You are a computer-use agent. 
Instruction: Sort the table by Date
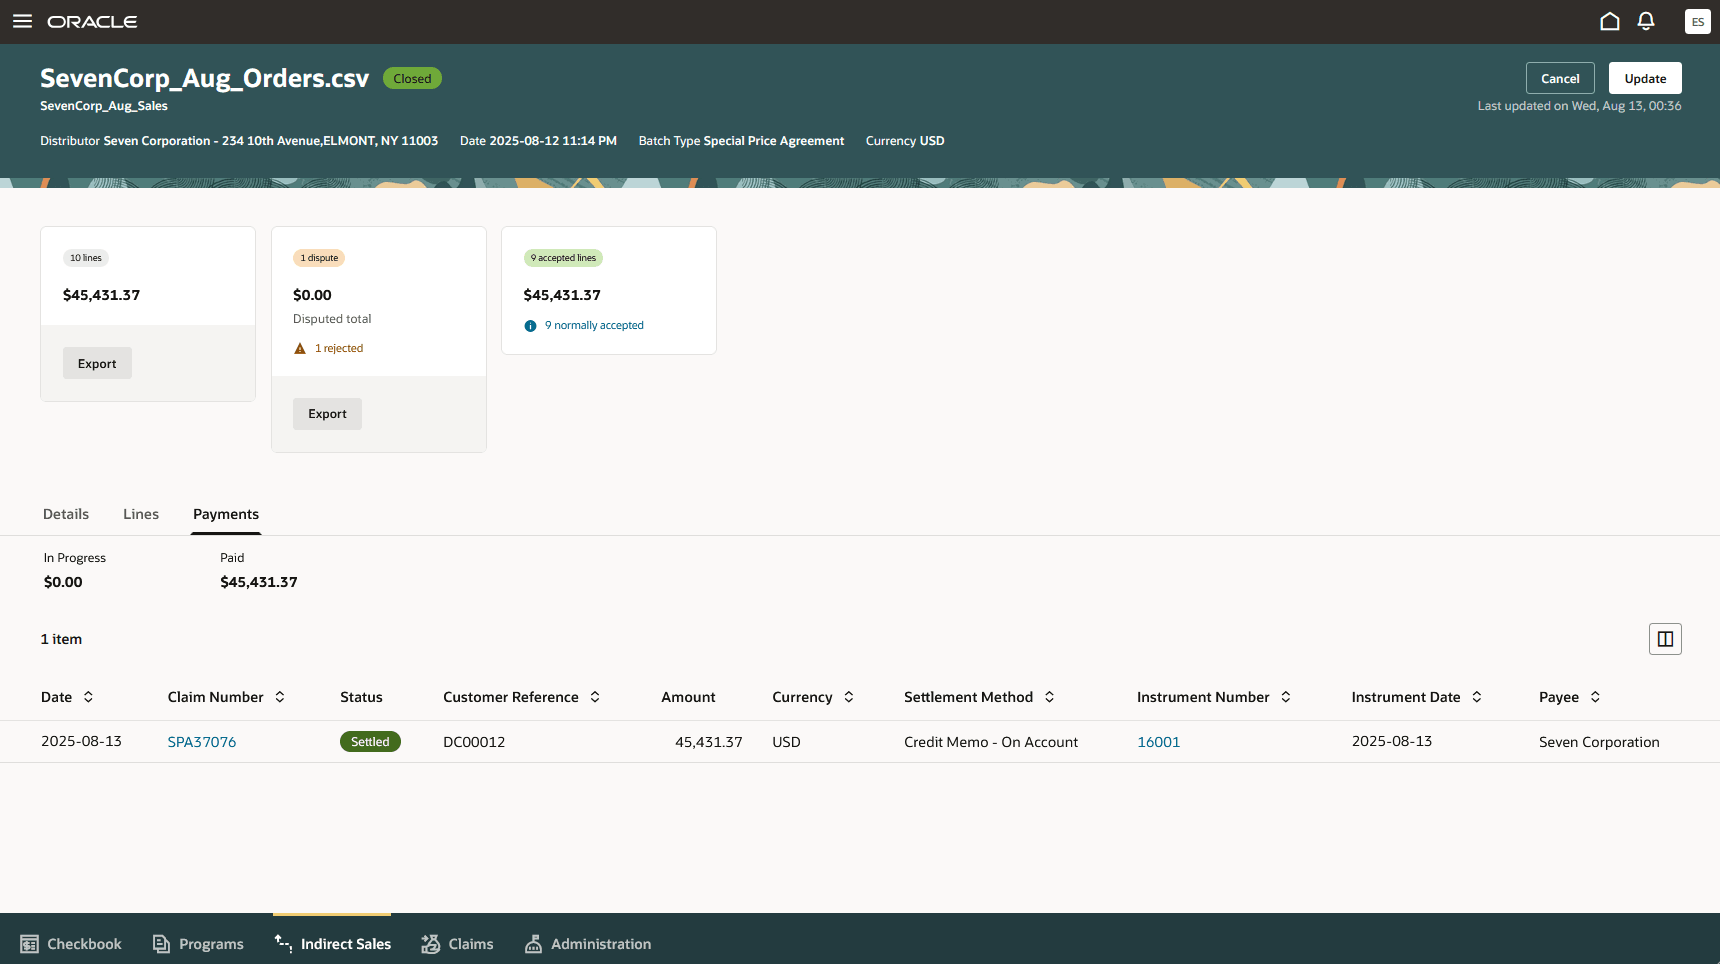pos(88,697)
